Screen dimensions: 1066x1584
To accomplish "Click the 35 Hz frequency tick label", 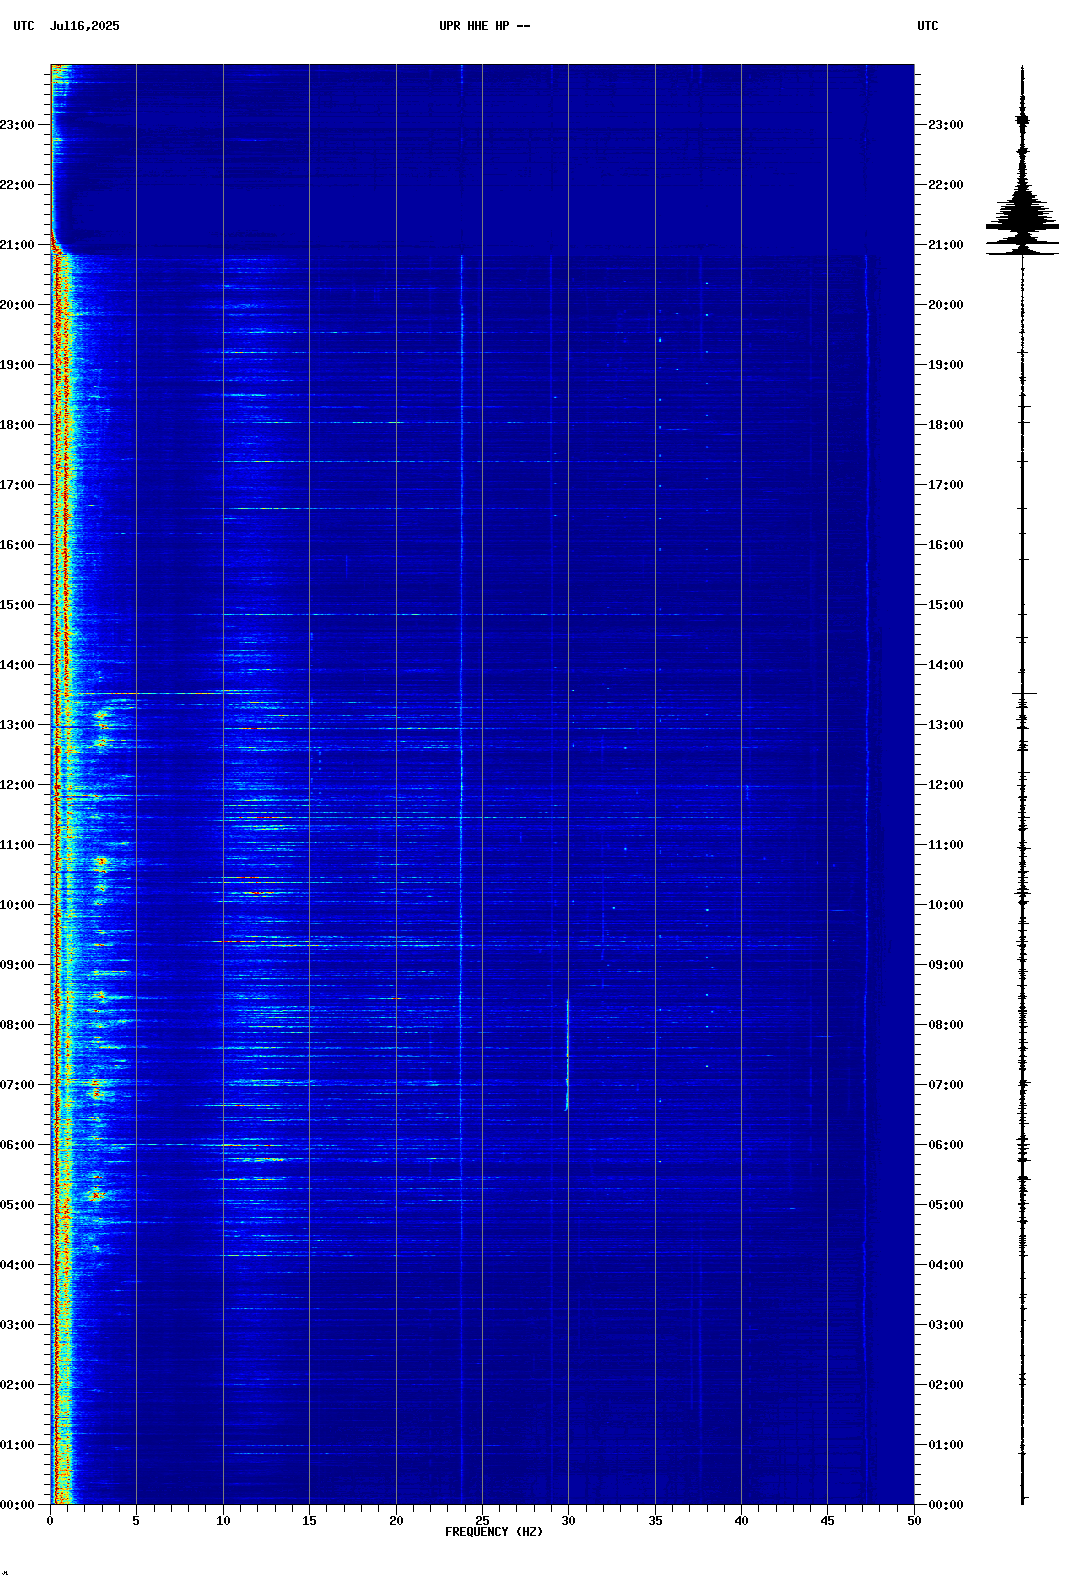I will click(655, 1521).
